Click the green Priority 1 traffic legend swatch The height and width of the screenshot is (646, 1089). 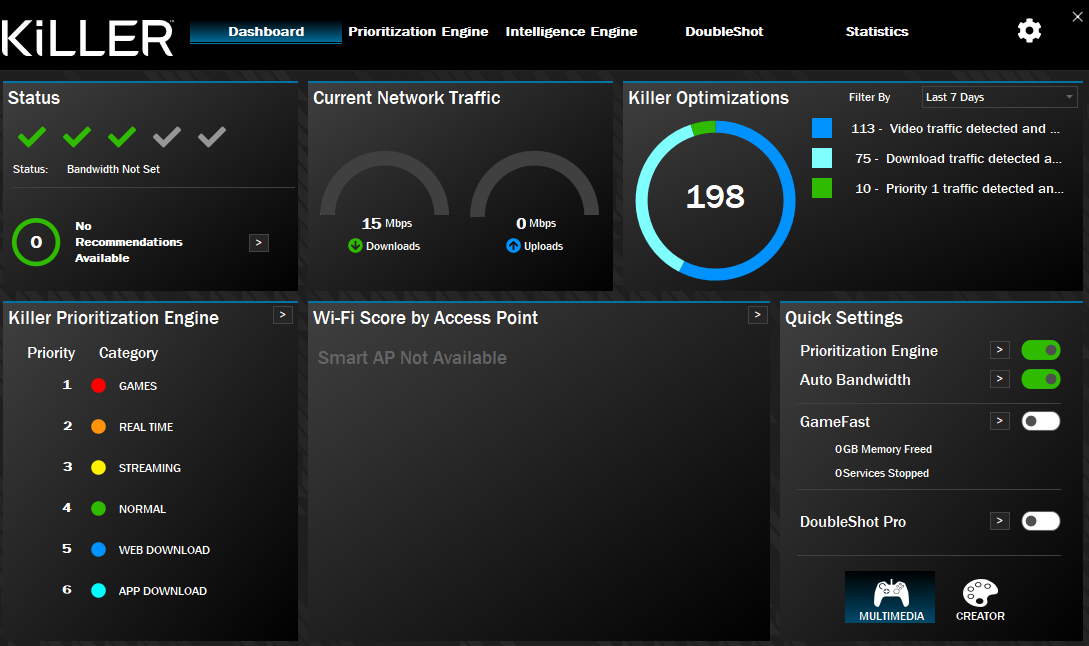(822, 188)
